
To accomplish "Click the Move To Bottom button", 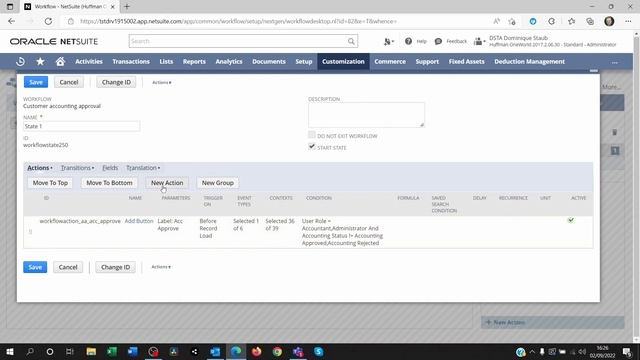I will coord(109,183).
